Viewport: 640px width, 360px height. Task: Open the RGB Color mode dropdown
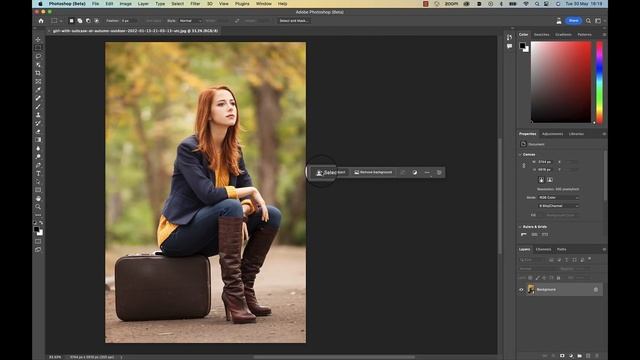coord(558,198)
